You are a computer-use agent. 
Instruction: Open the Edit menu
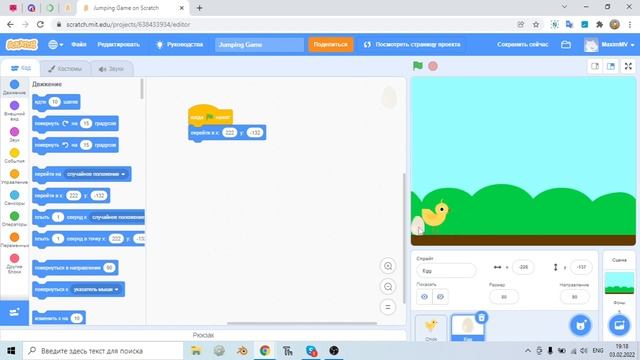coord(118,44)
